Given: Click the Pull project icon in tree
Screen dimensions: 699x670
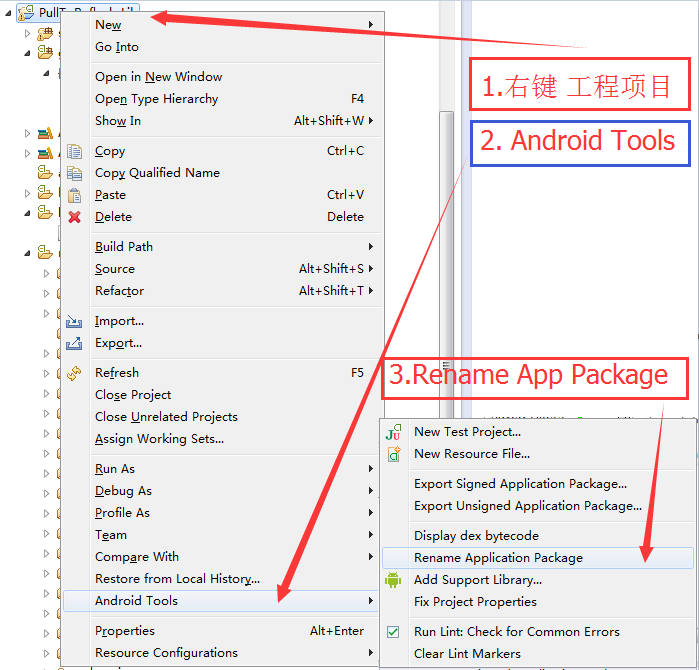Looking at the screenshot, I should pos(26,12).
